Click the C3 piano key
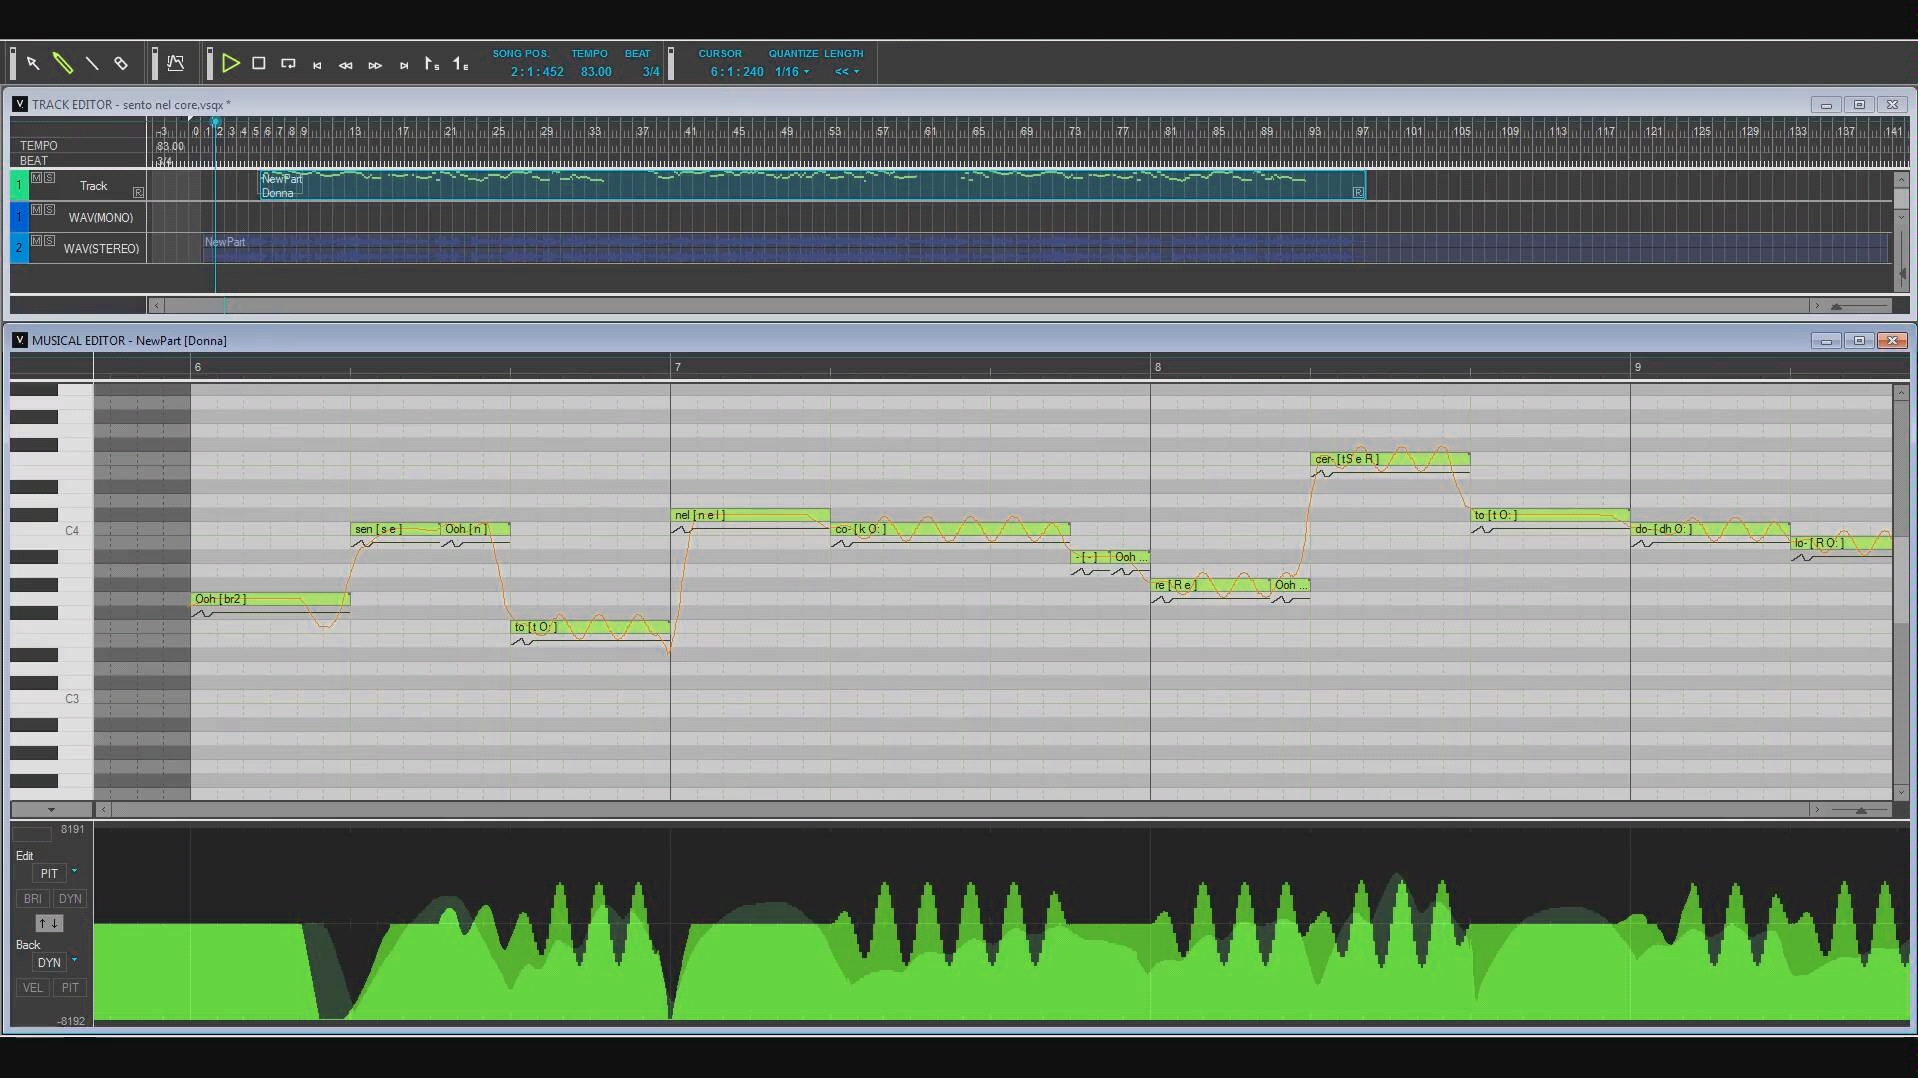Screen dimensions: 1918x1078 [51, 699]
